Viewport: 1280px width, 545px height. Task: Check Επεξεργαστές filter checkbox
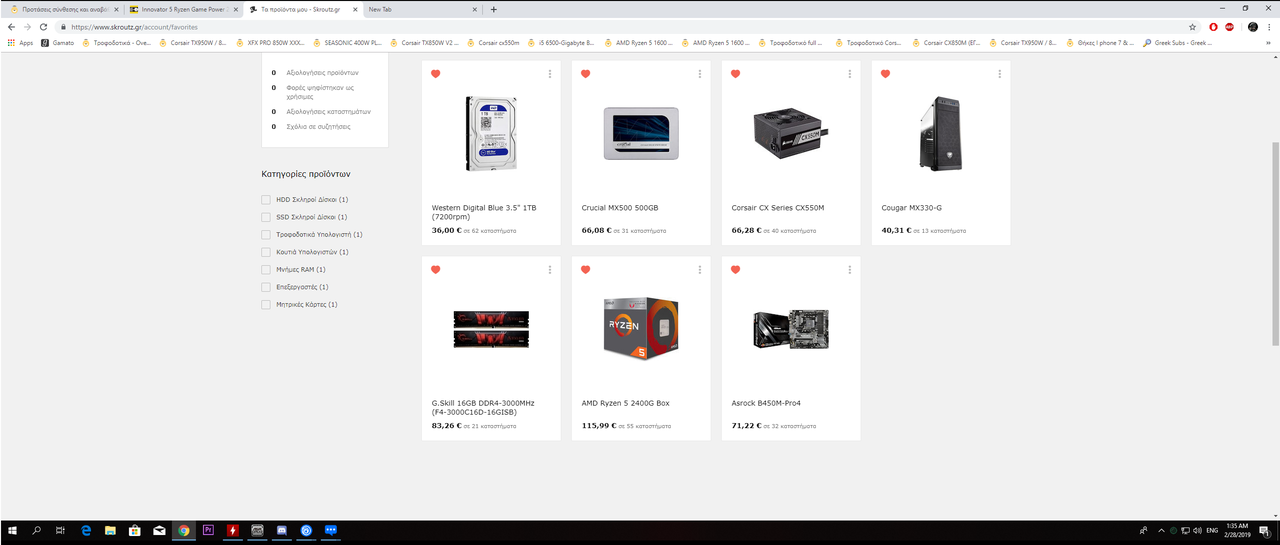pos(266,287)
